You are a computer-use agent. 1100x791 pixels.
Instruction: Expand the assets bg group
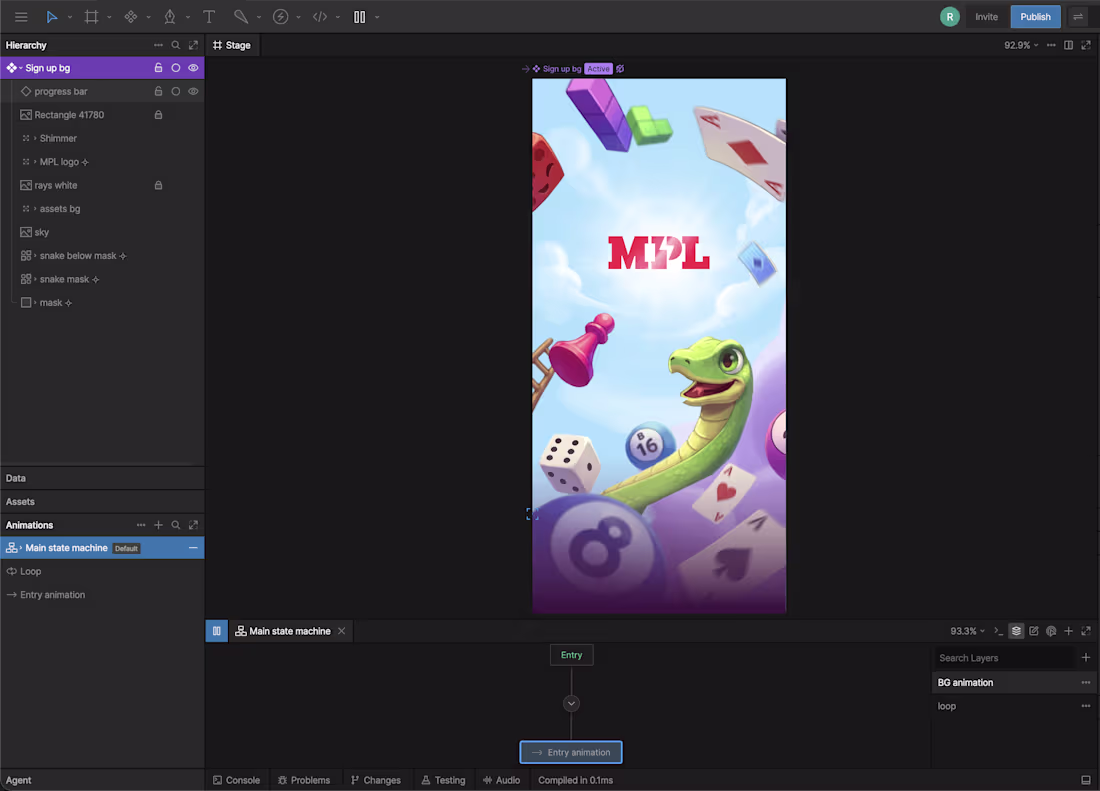point(35,209)
